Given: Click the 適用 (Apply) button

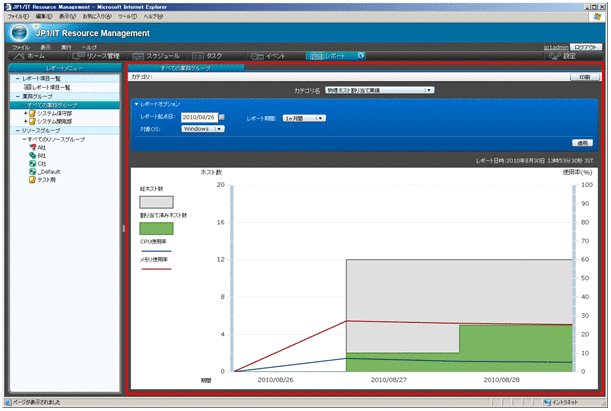Looking at the screenshot, I should 584,143.
